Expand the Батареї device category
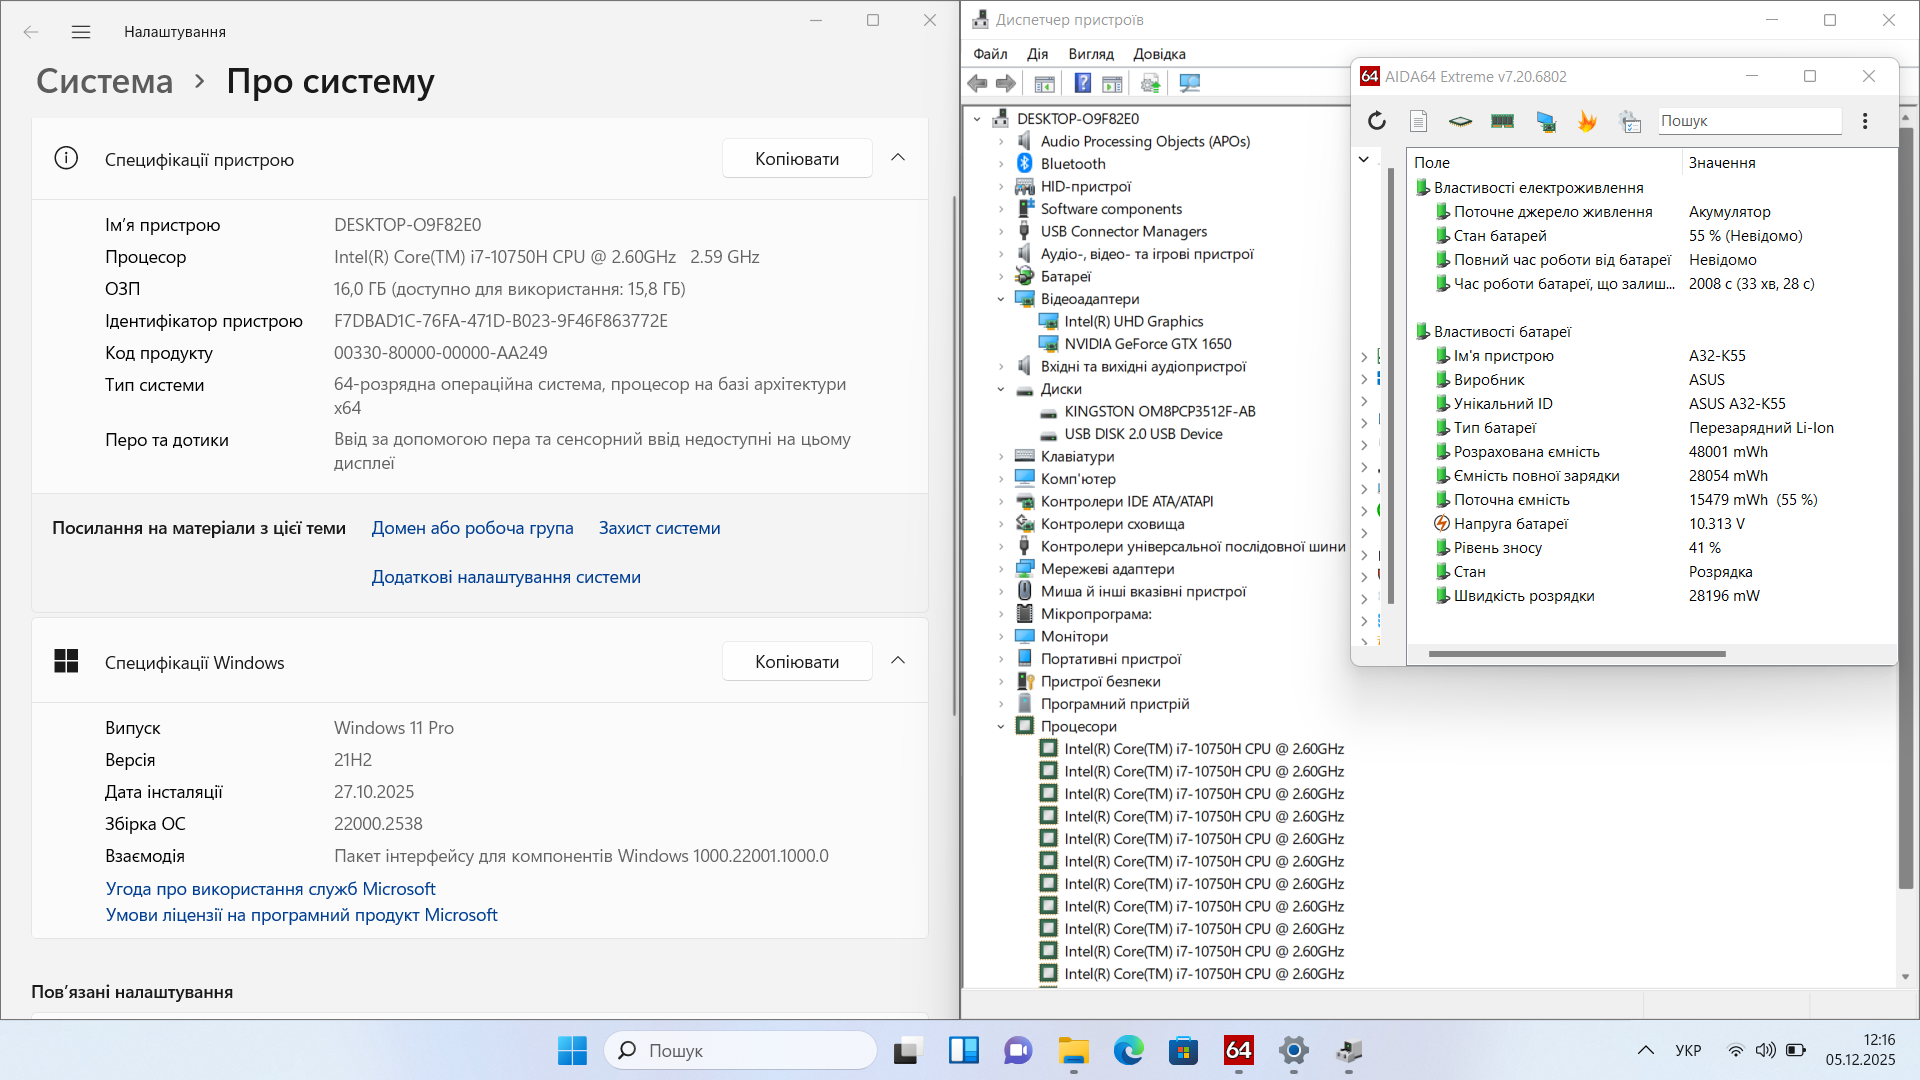 pos(1001,277)
